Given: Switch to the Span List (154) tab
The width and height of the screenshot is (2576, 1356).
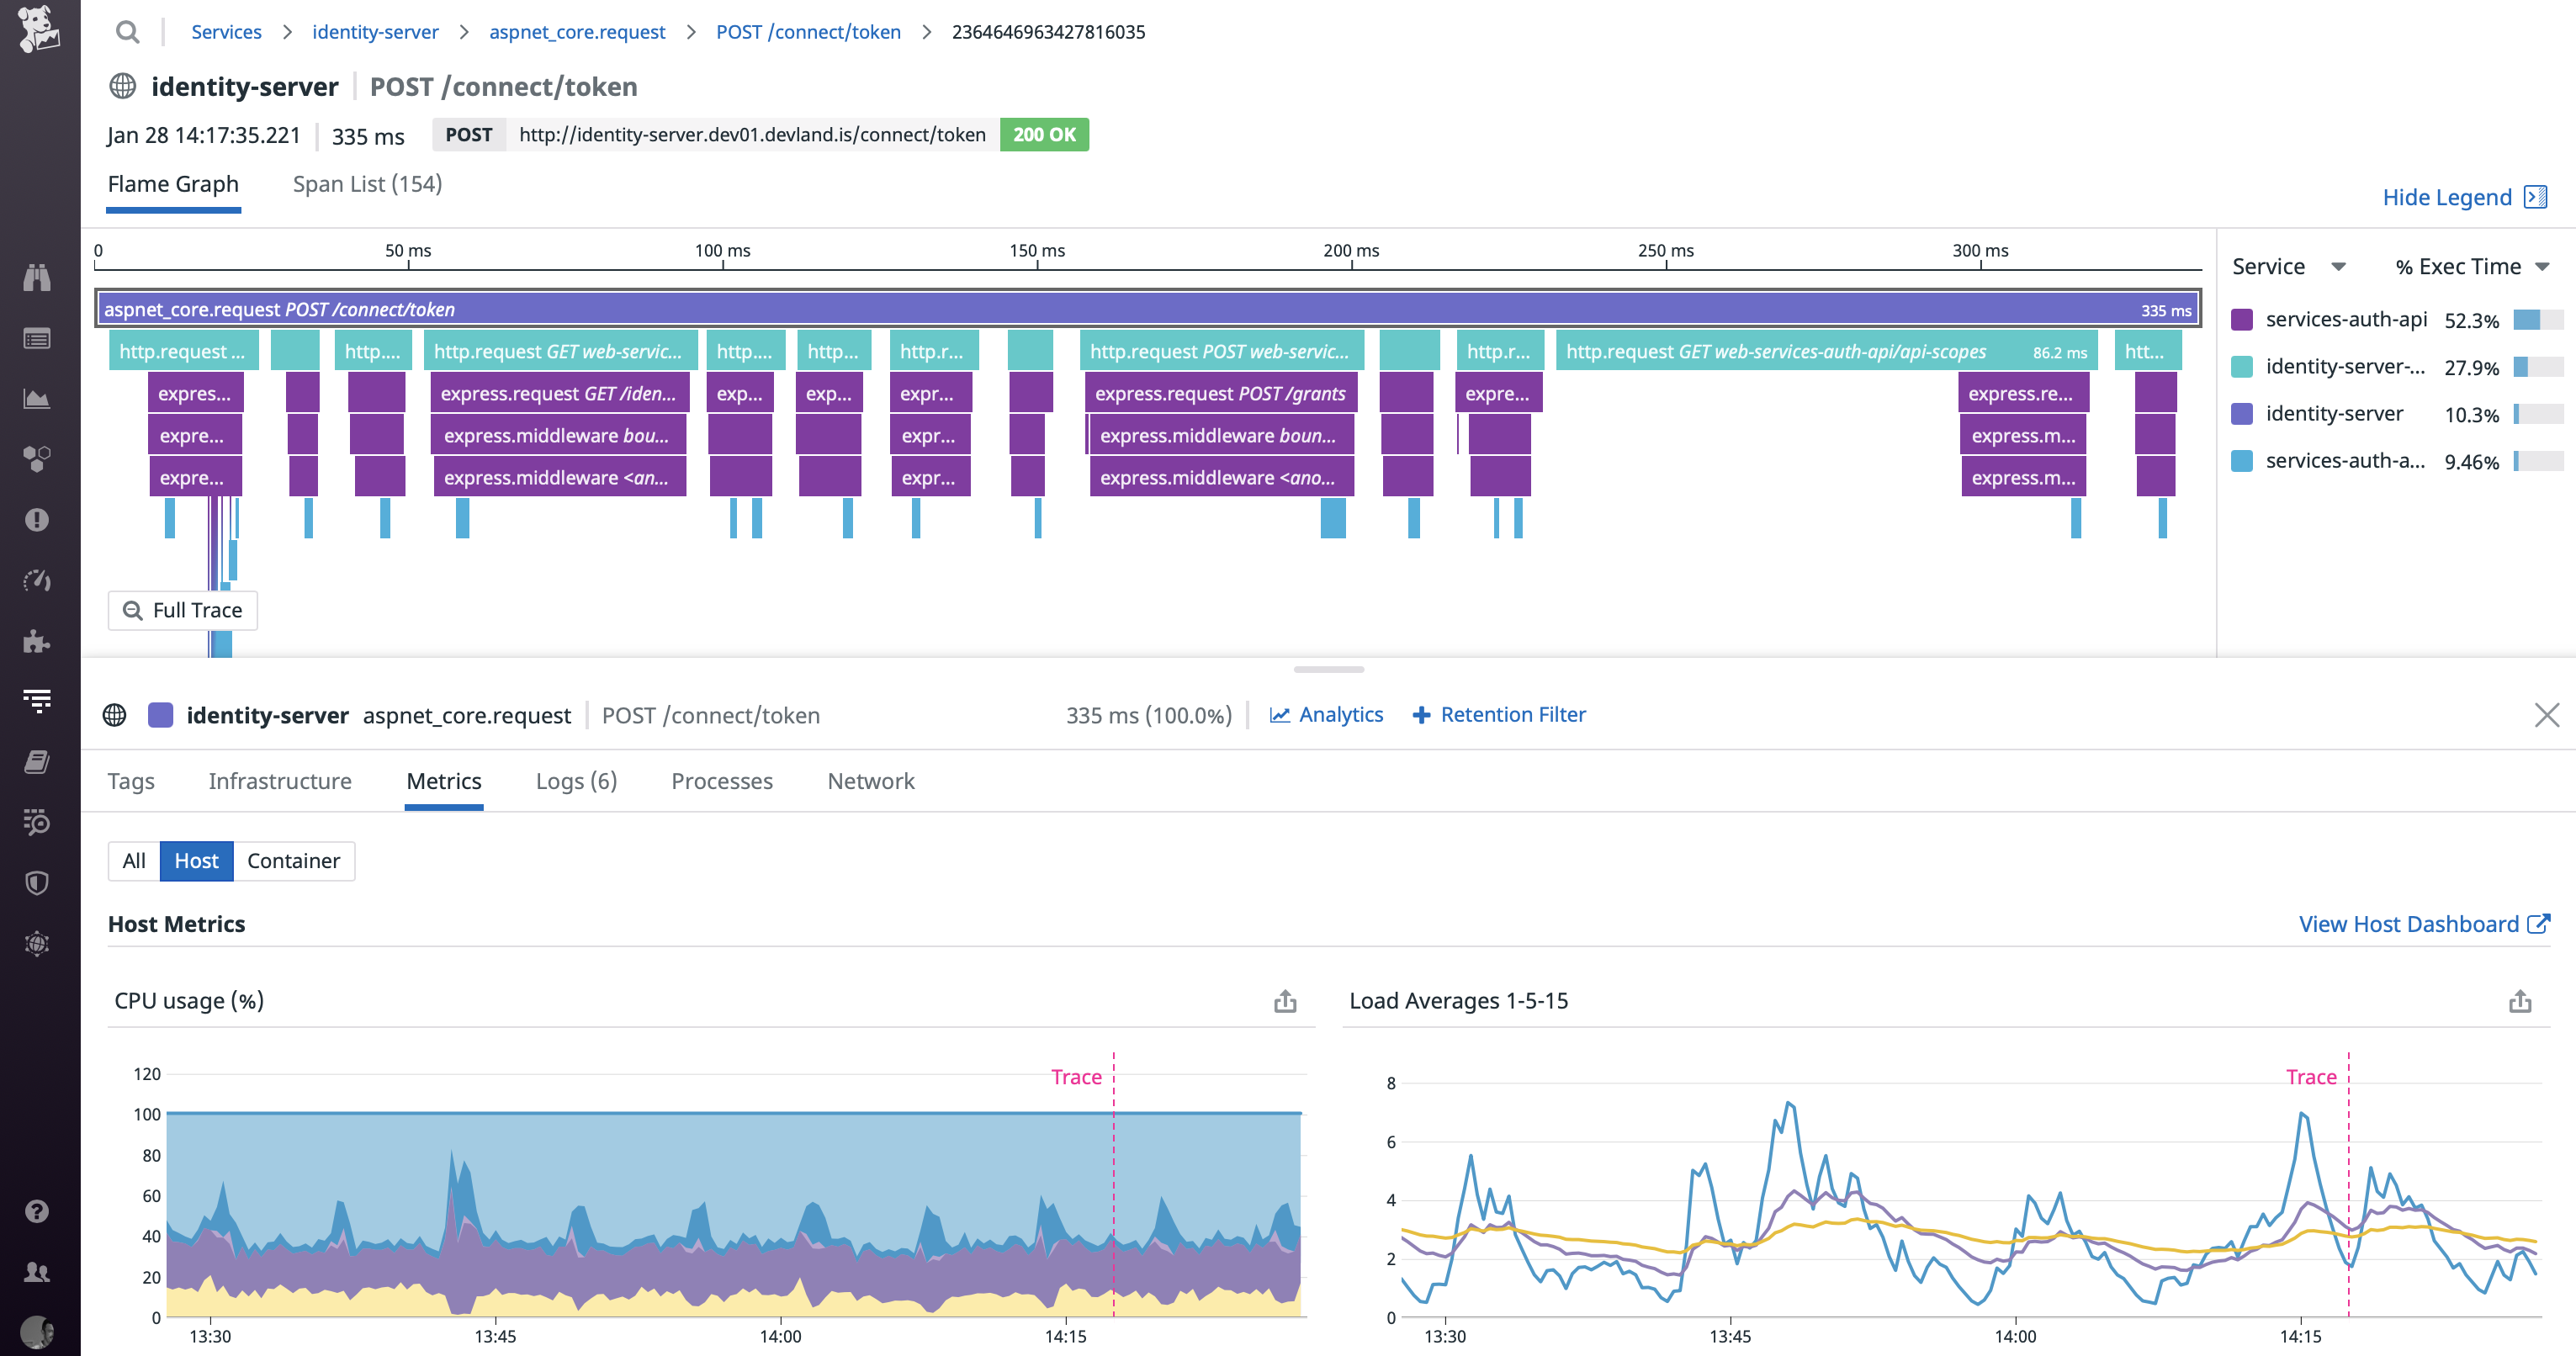Looking at the screenshot, I should pyautogui.click(x=367, y=184).
